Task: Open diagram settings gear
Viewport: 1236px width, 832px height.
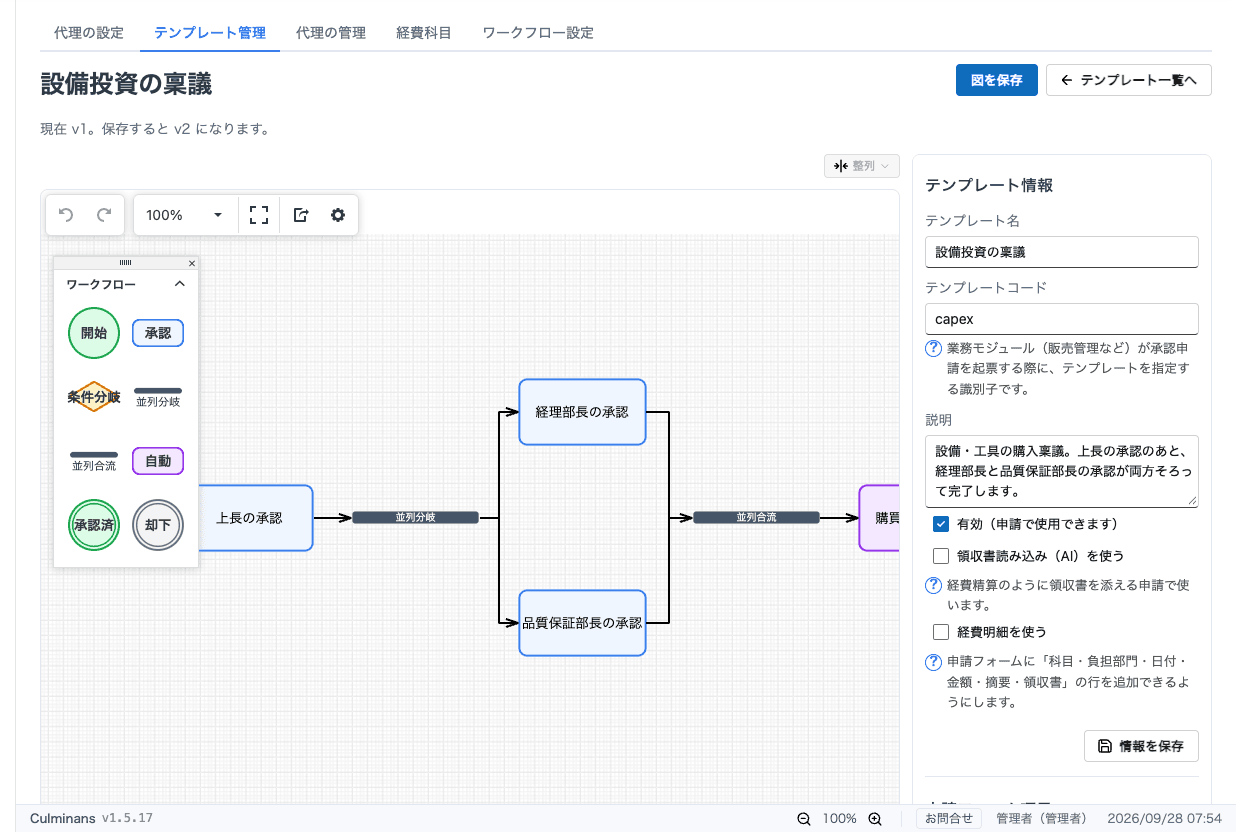Action: 338,215
